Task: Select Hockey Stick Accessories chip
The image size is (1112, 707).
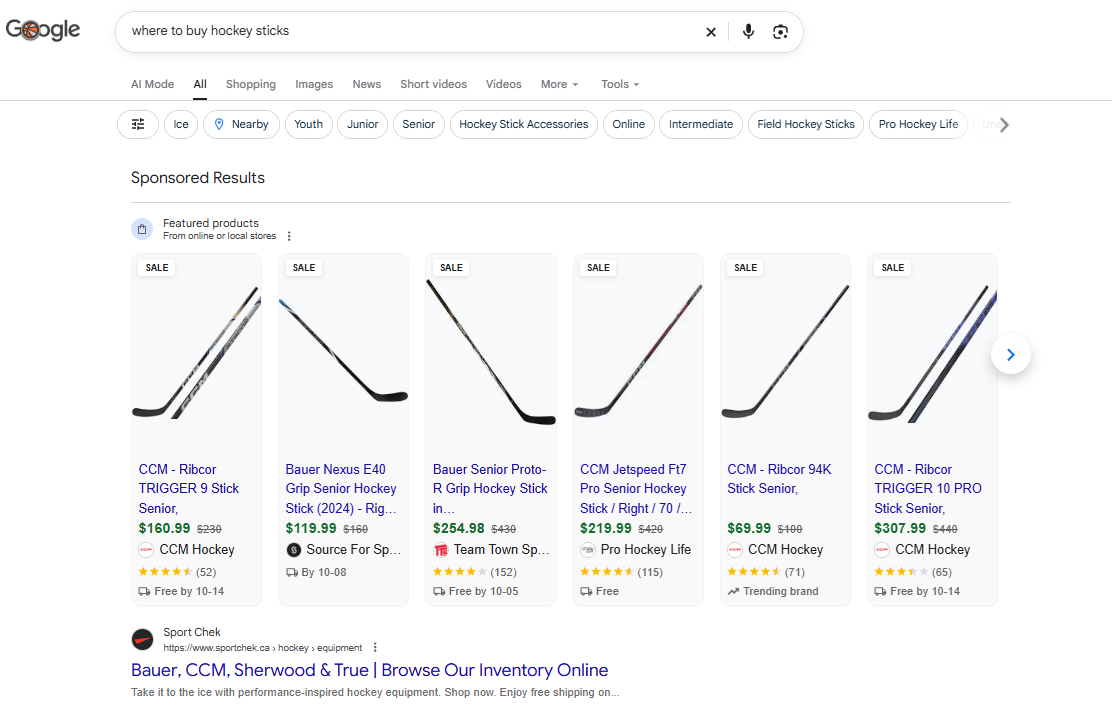Action: [523, 124]
